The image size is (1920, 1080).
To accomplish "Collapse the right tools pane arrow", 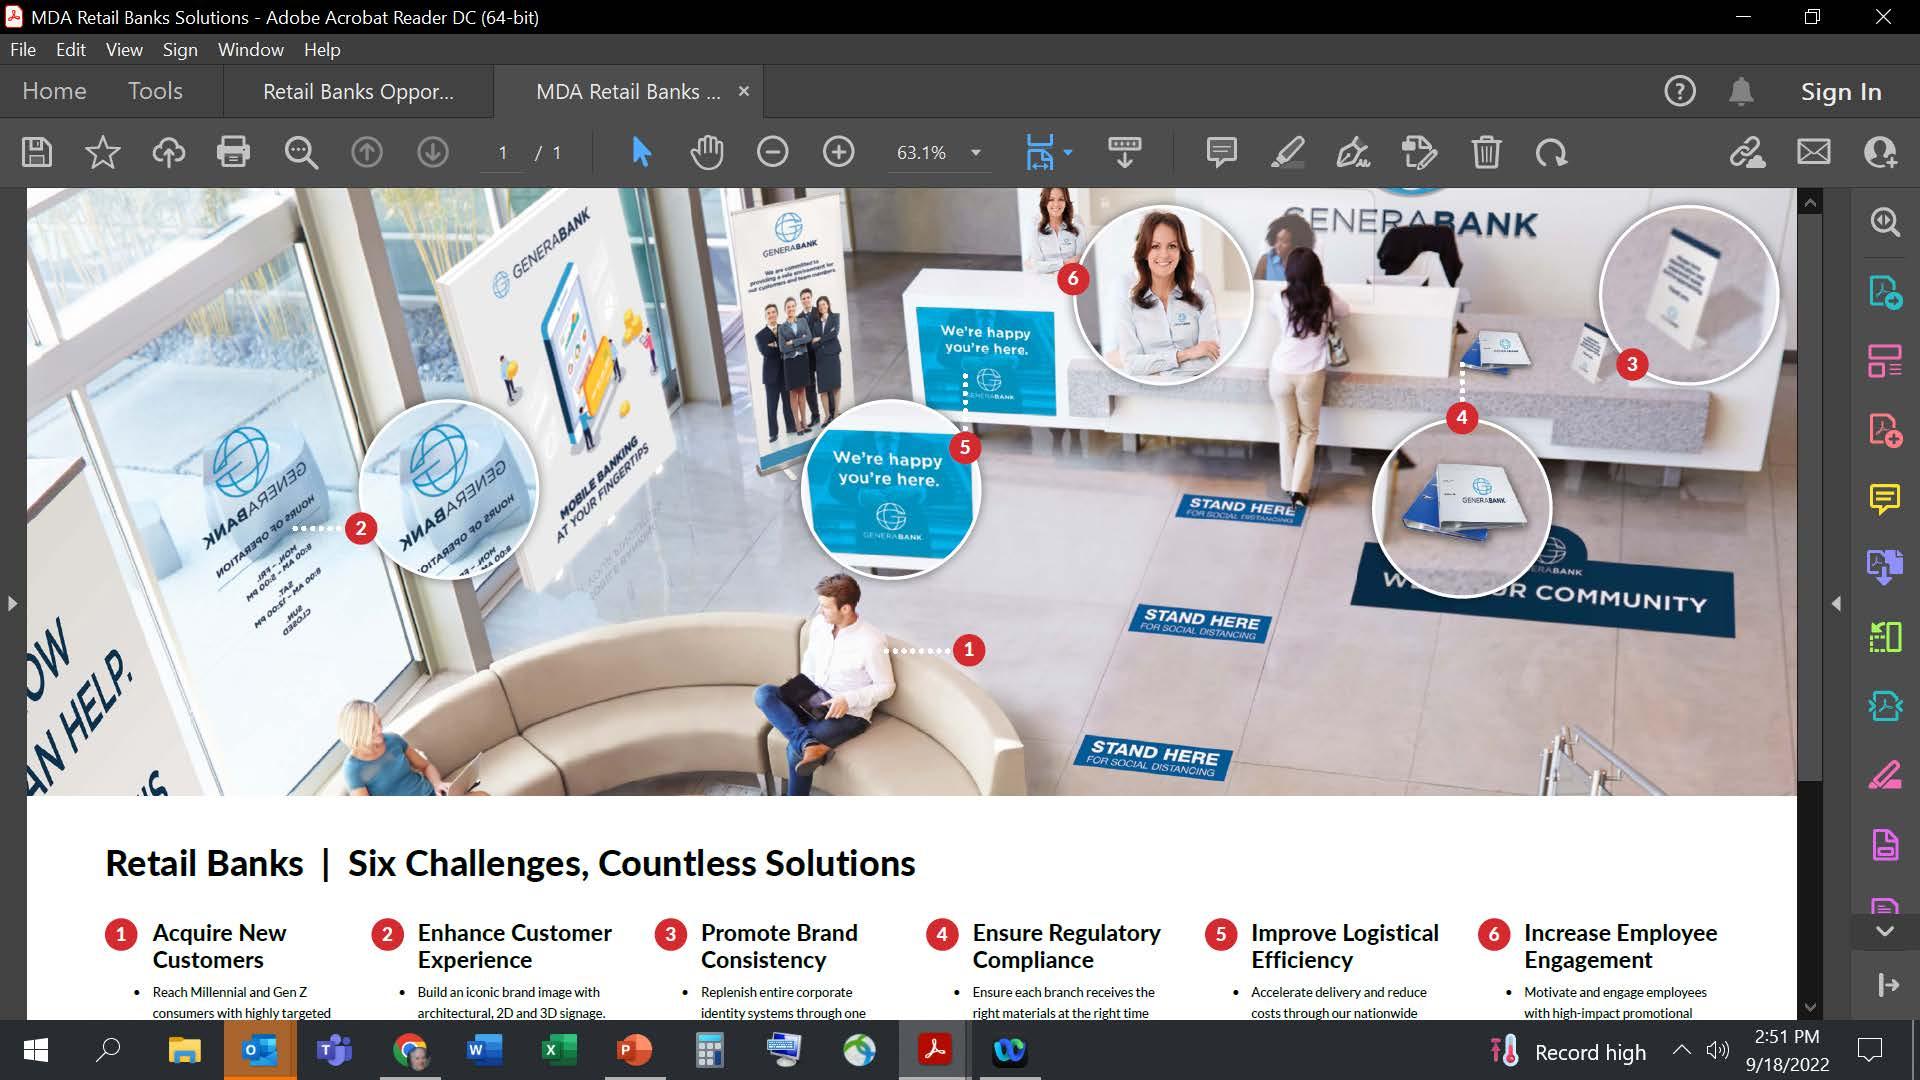I will coord(1836,603).
